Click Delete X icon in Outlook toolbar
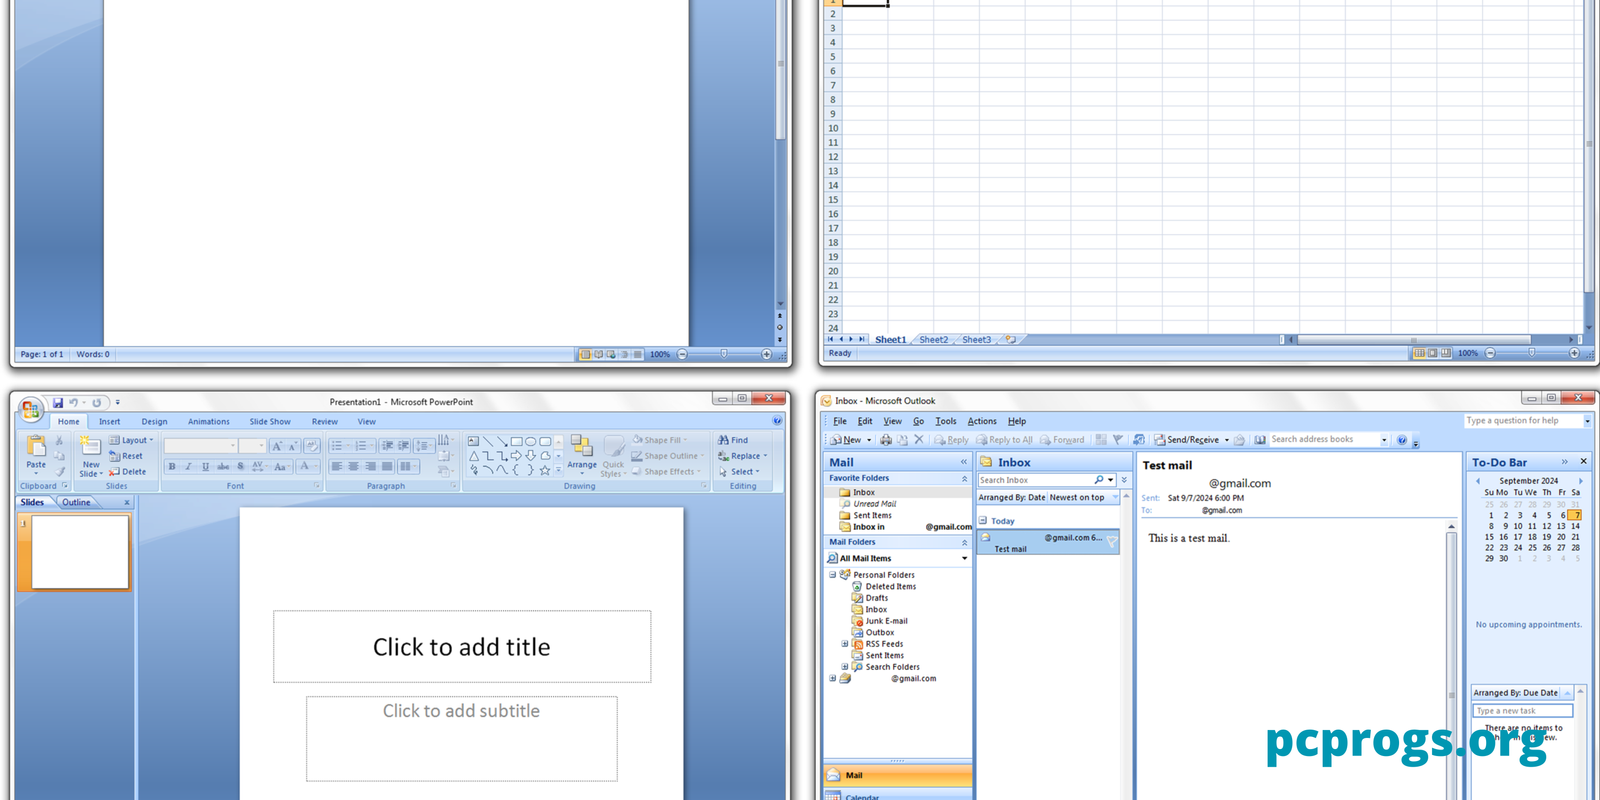Image resolution: width=1600 pixels, height=800 pixels. click(919, 440)
